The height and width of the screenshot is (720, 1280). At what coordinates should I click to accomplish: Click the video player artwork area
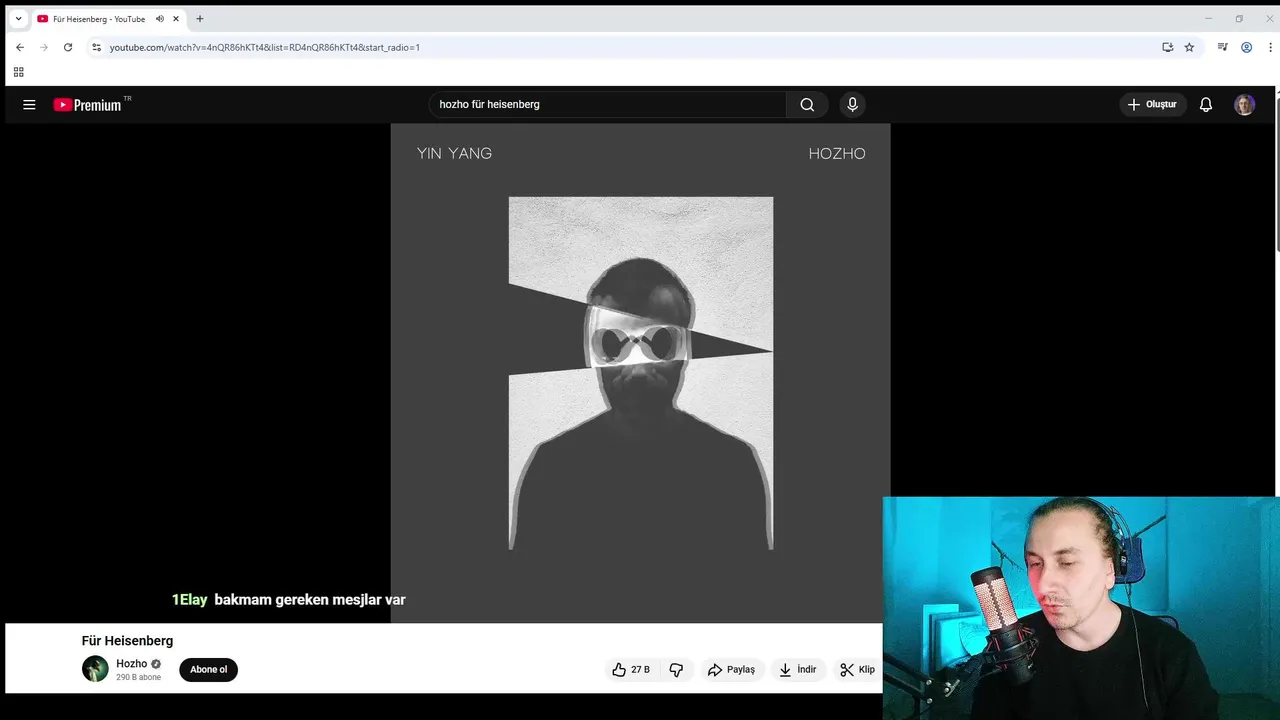(640, 373)
